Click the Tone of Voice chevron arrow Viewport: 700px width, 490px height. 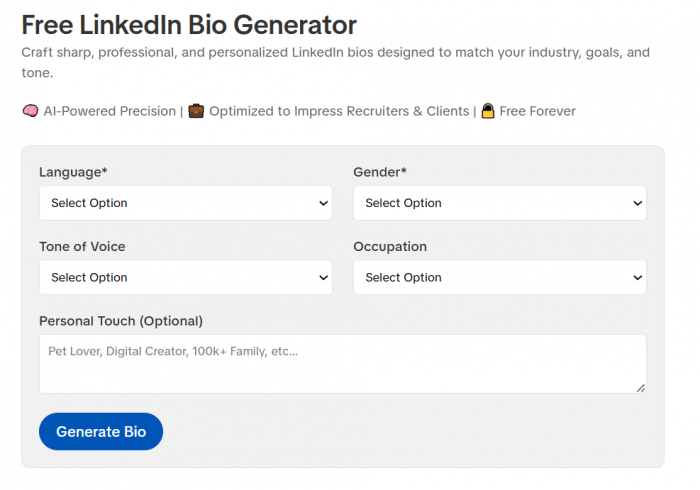click(x=324, y=278)
